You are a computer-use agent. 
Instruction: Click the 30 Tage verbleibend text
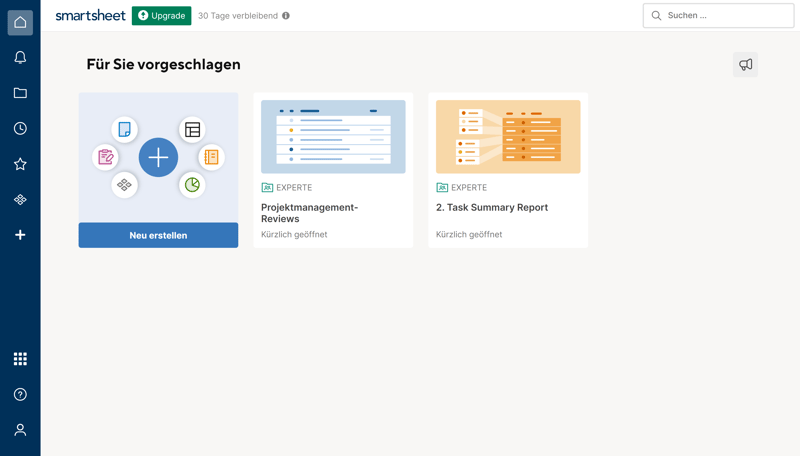point(238,16)
